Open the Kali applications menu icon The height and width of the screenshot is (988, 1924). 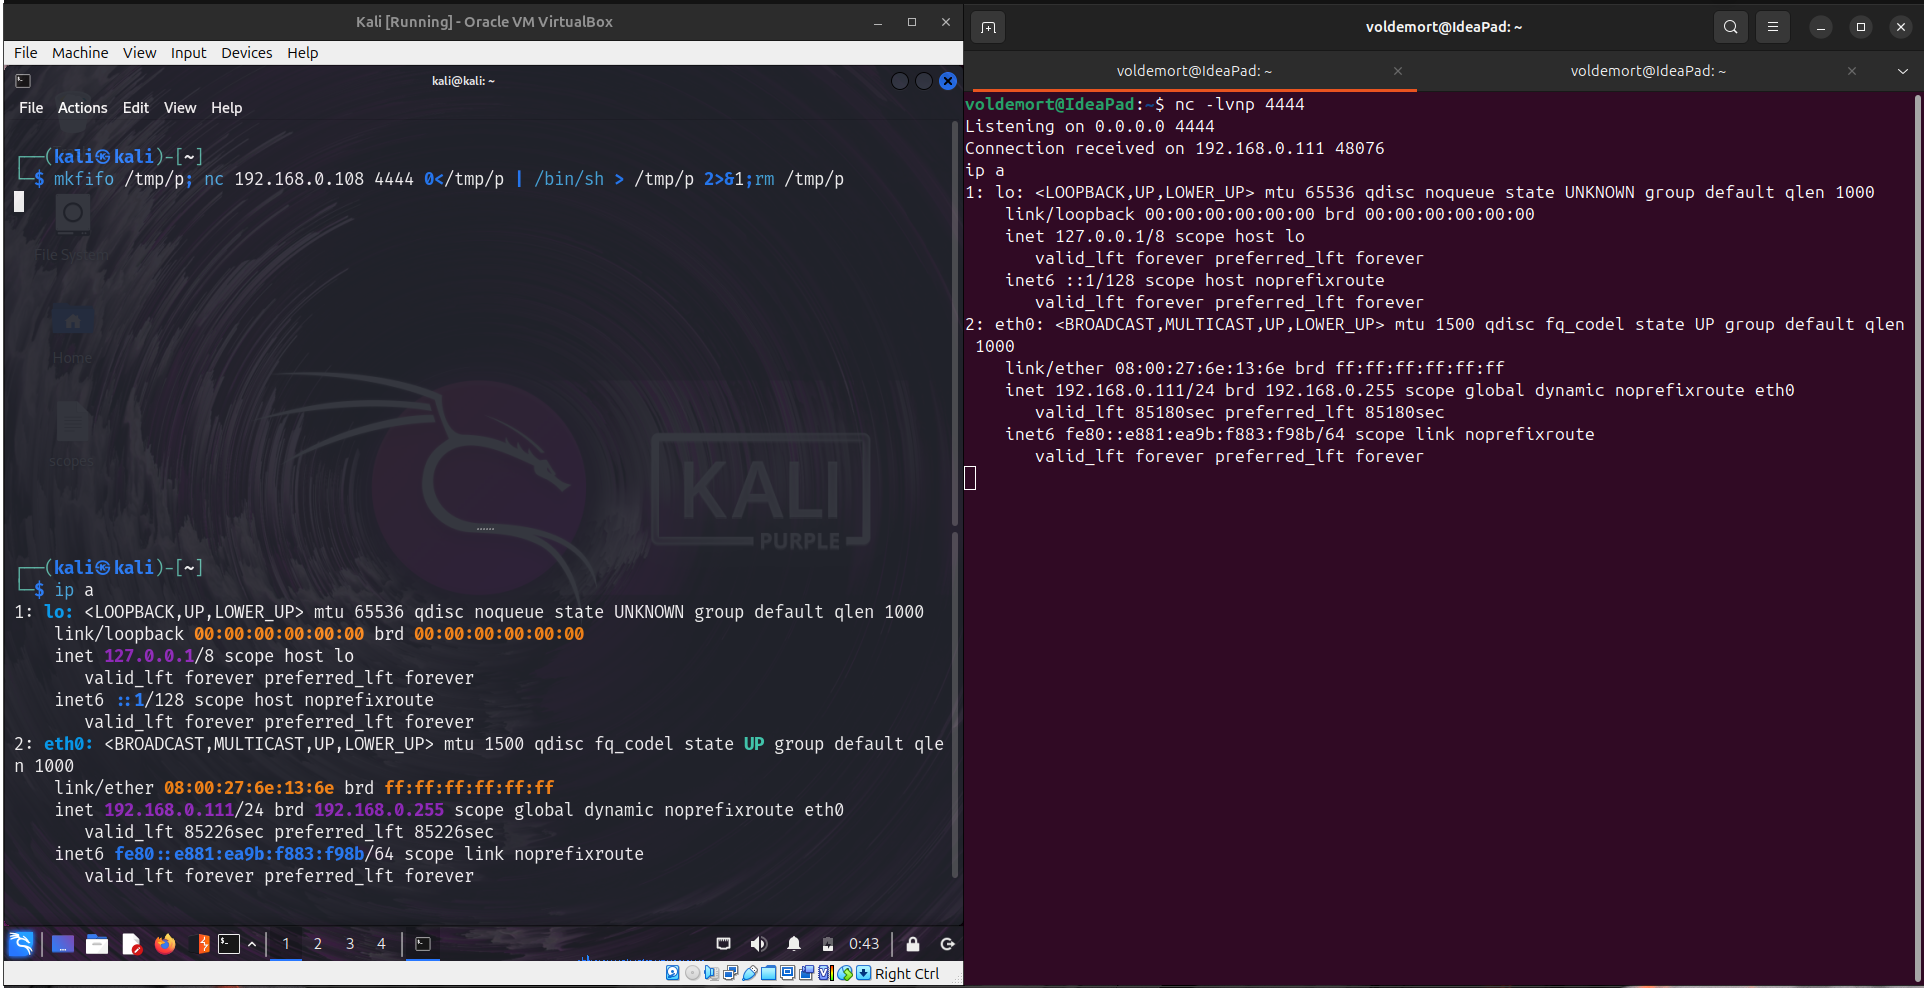[21, 944]
